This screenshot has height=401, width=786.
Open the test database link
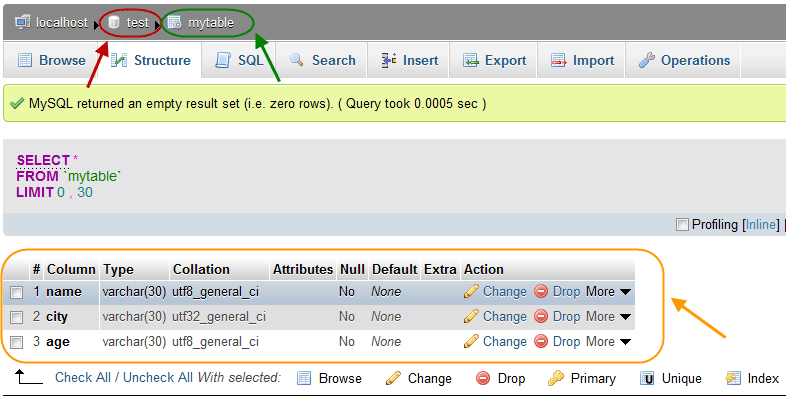(137, 23)
